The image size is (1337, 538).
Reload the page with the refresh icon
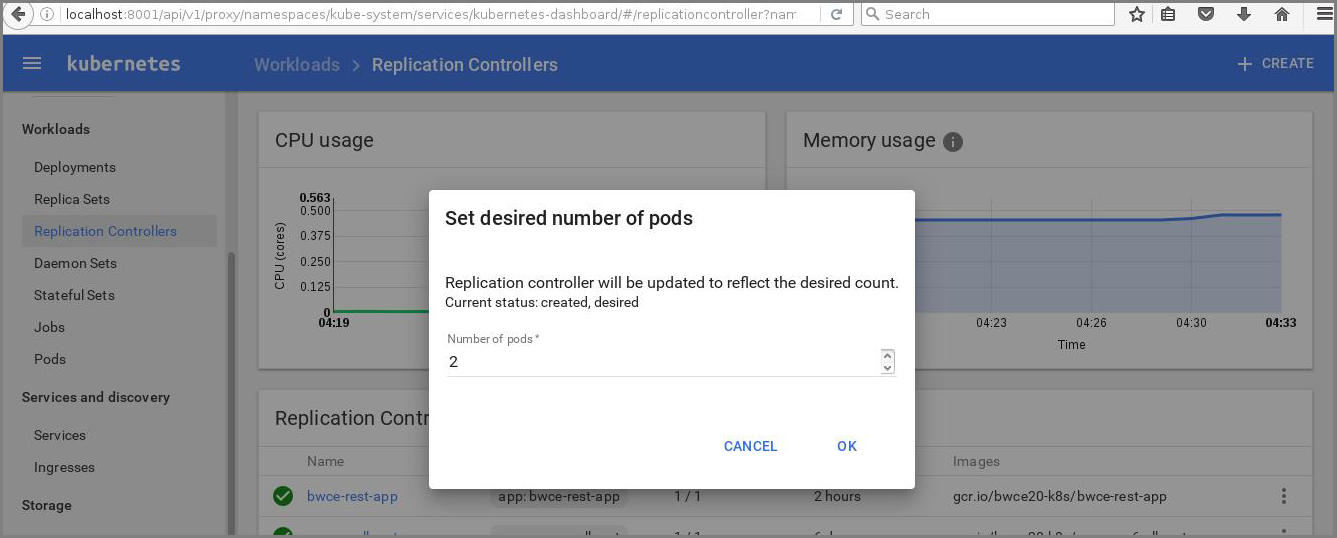point(836,15)
